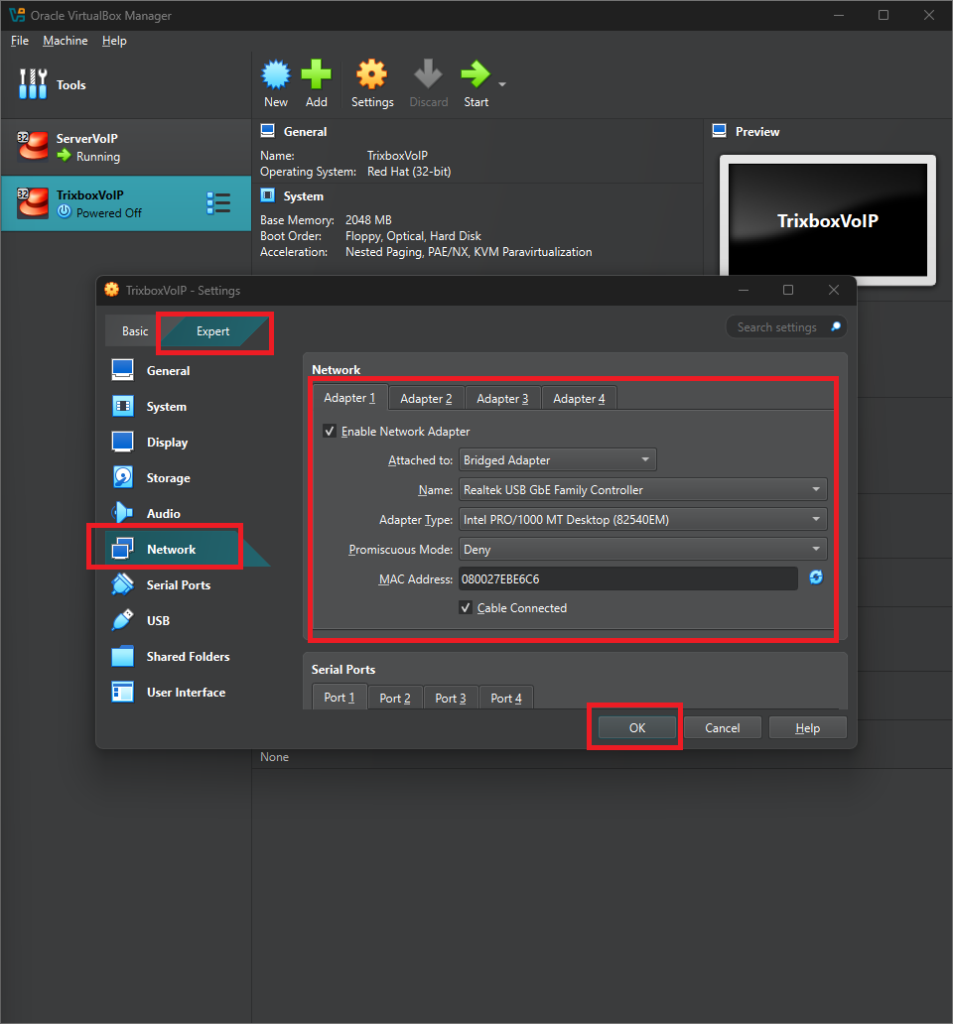Switch to the Basic settings tab
The width and height of the screenshot is (953, 1024).
point(135,331)
